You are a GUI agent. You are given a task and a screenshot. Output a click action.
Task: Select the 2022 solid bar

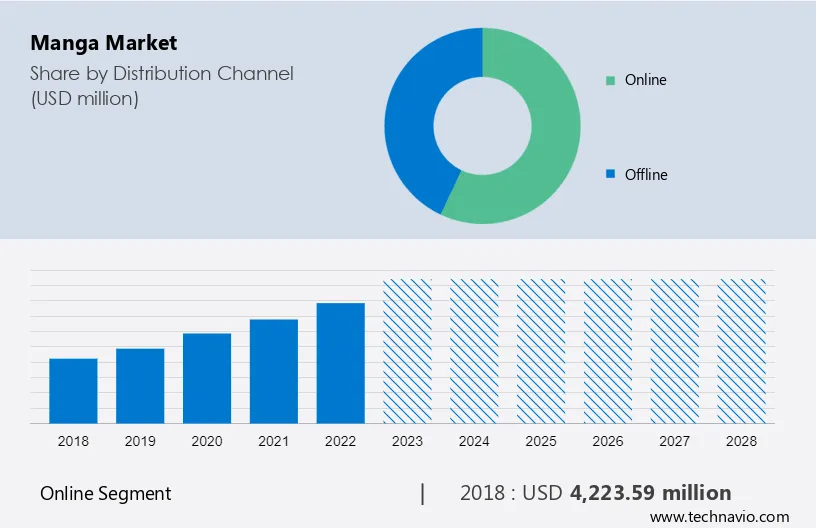coord(340,363)
